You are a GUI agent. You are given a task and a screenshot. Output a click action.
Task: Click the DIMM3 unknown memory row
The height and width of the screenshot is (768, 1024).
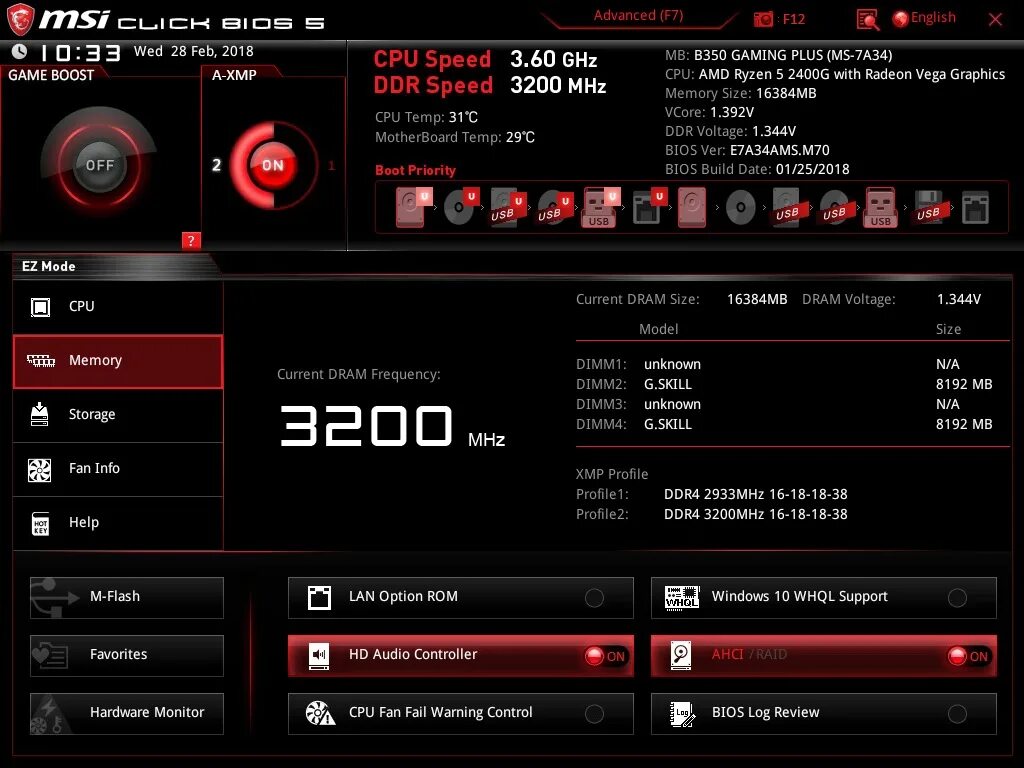pos(784,404)
